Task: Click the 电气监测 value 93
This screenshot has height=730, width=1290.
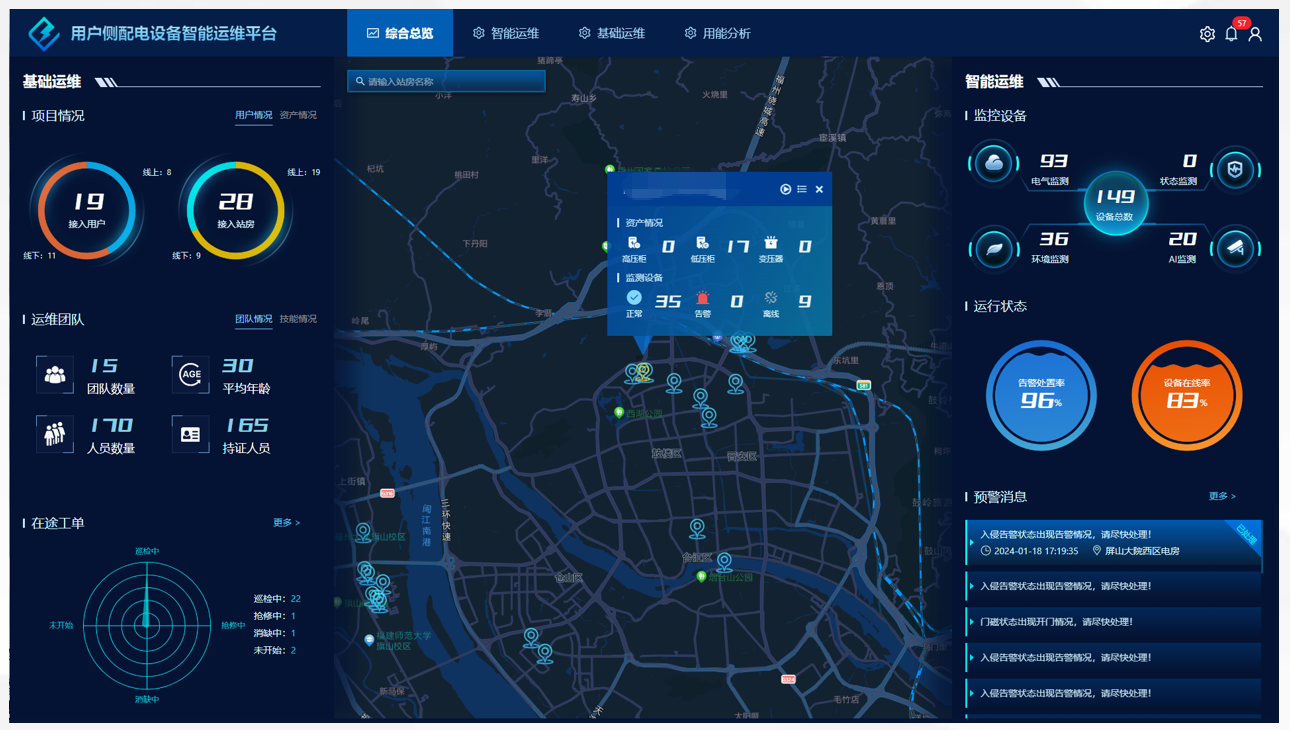Action: (x=1054, y=161)
